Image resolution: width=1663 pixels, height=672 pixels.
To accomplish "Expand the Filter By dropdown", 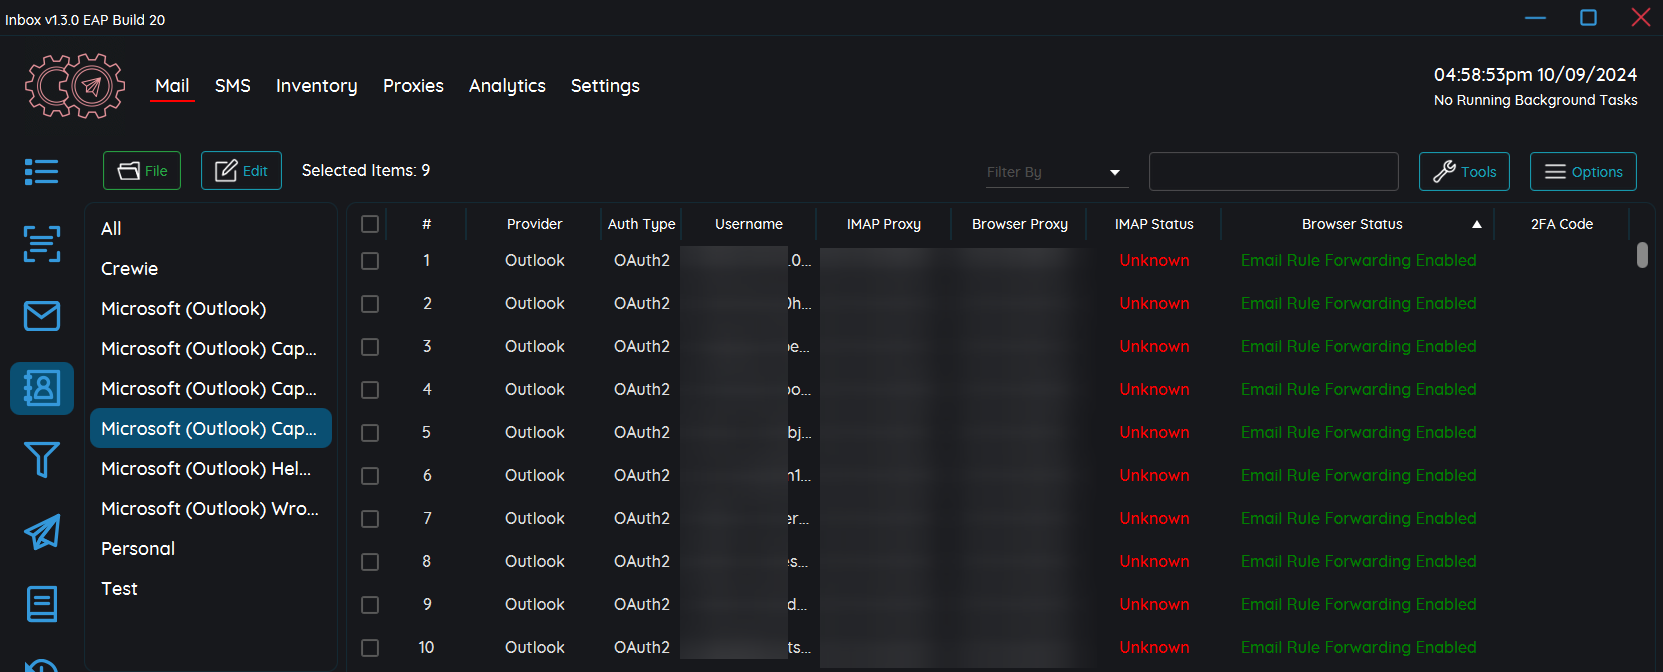I will tap(1057, 172).
